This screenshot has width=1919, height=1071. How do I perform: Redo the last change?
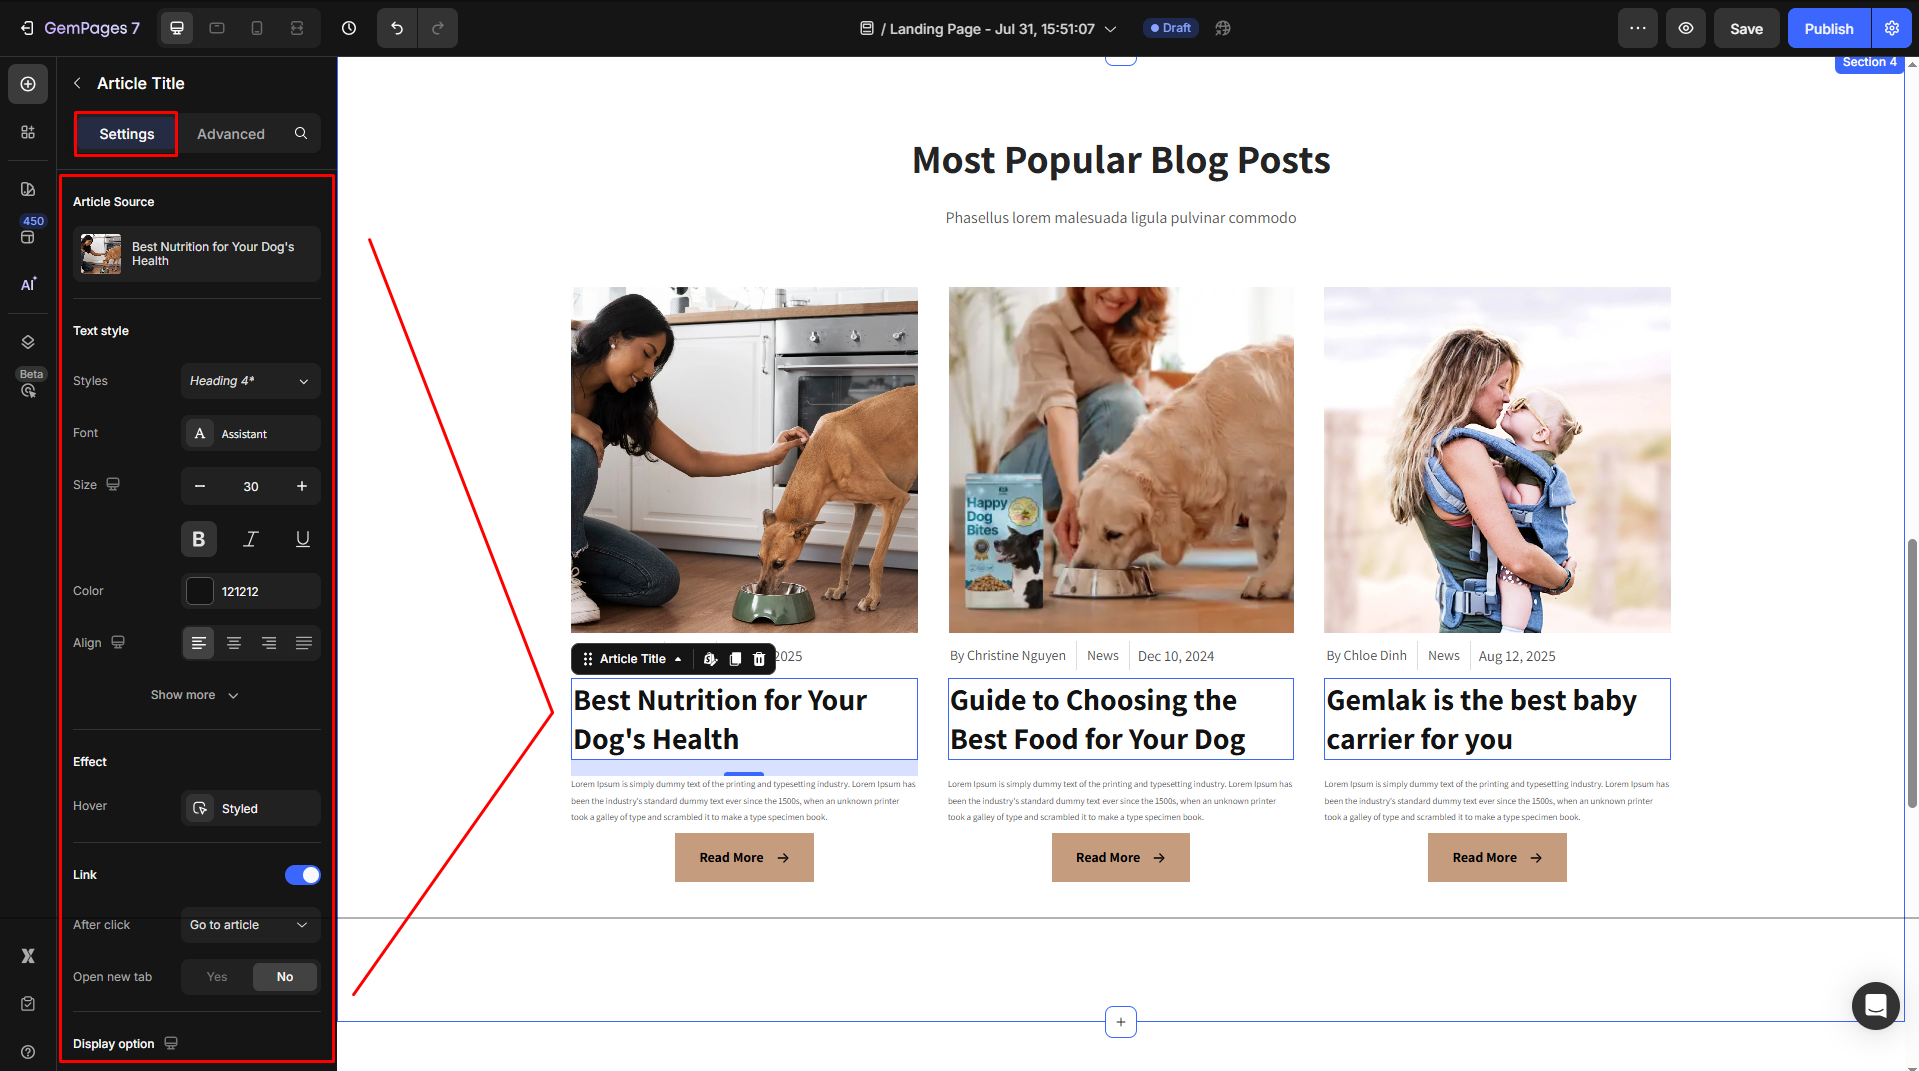click(x=438, y=28)
